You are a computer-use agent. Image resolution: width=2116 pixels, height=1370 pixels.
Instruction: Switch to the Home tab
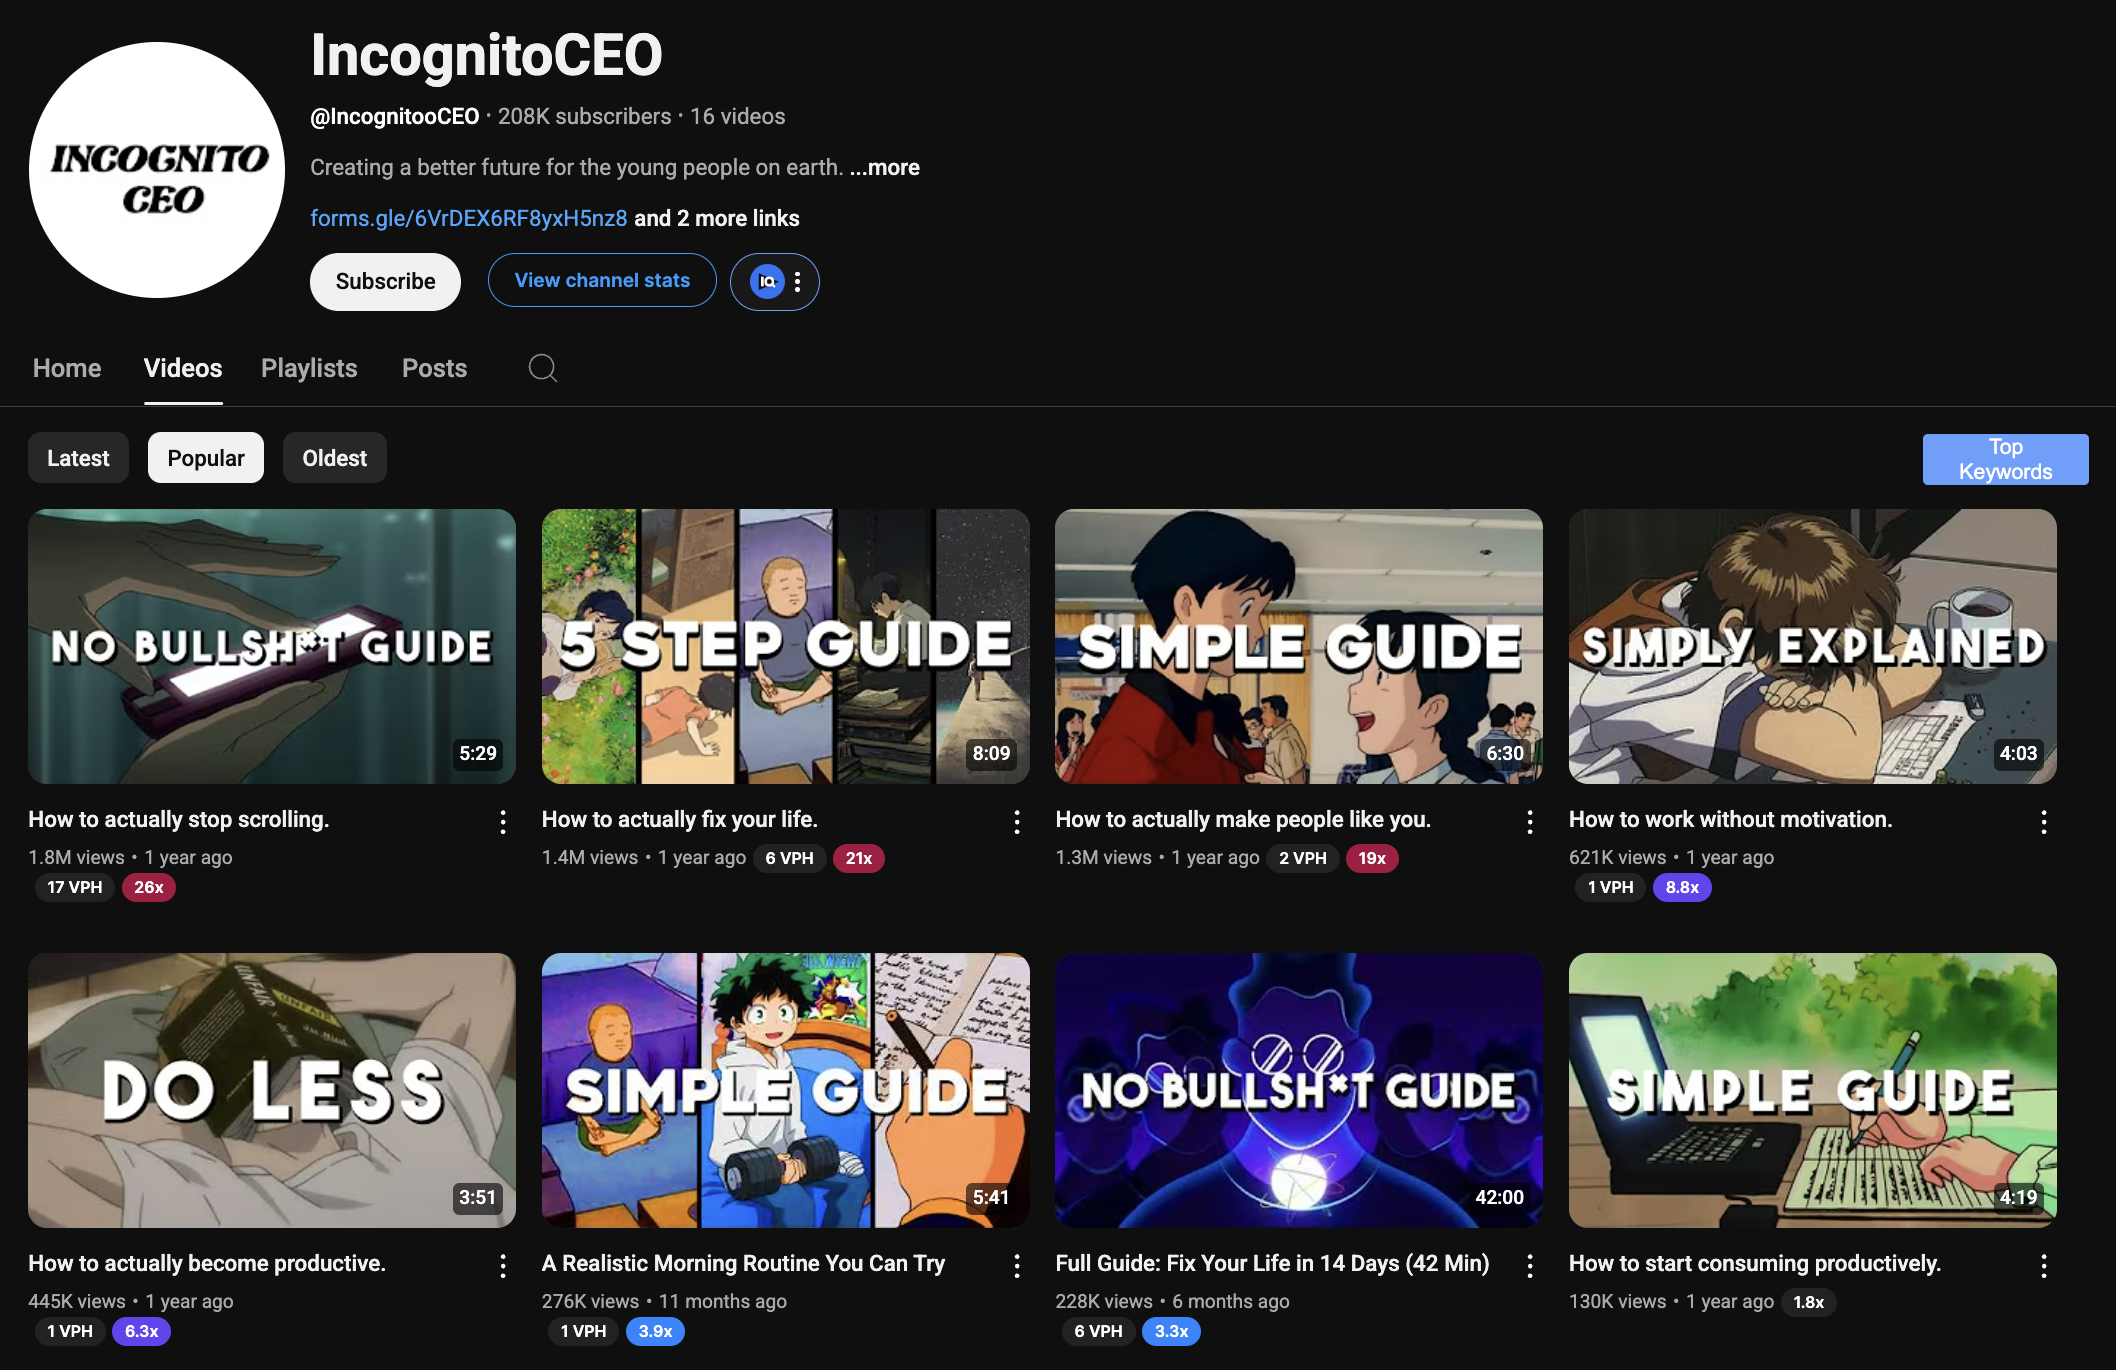click(x=67, y=368)
